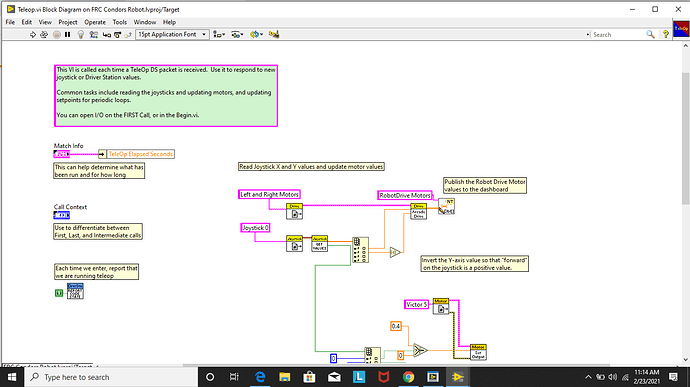
Task: Open the Tools menu
Action: (x=120, y=22)
